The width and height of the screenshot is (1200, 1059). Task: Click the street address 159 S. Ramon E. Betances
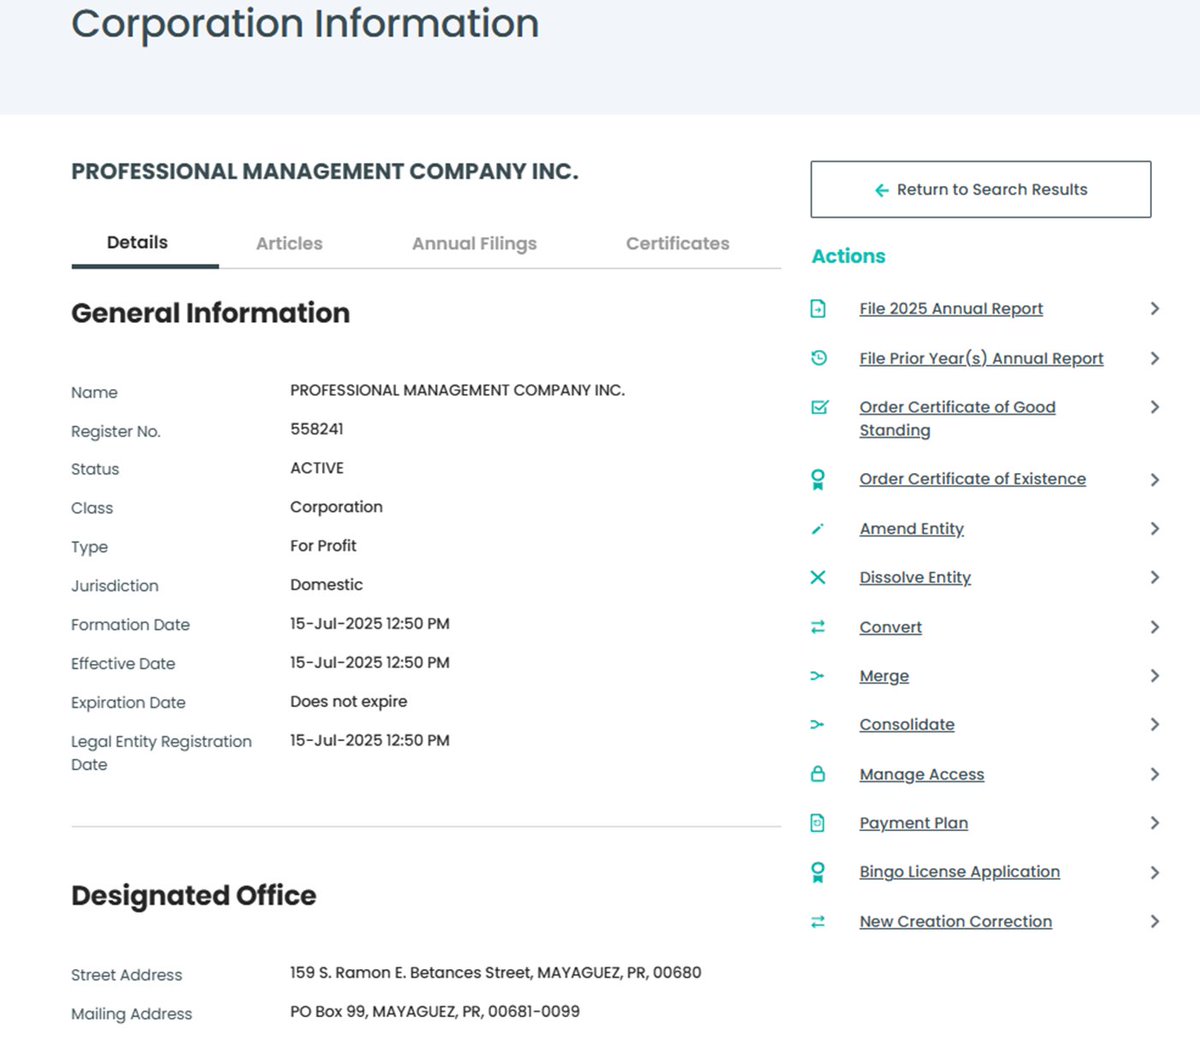[x=496, y=973]
